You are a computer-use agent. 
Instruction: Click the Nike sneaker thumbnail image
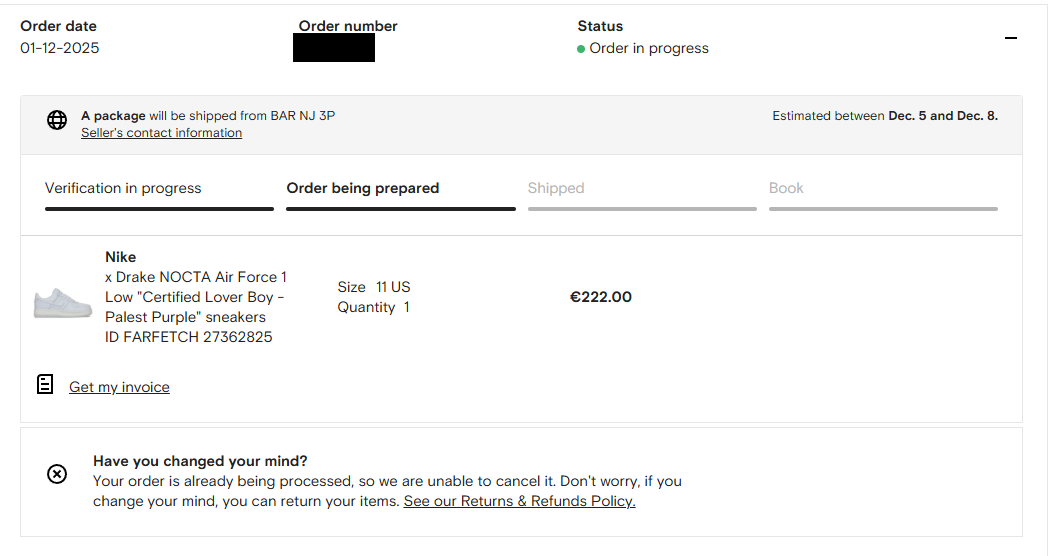tap(62, 302)
